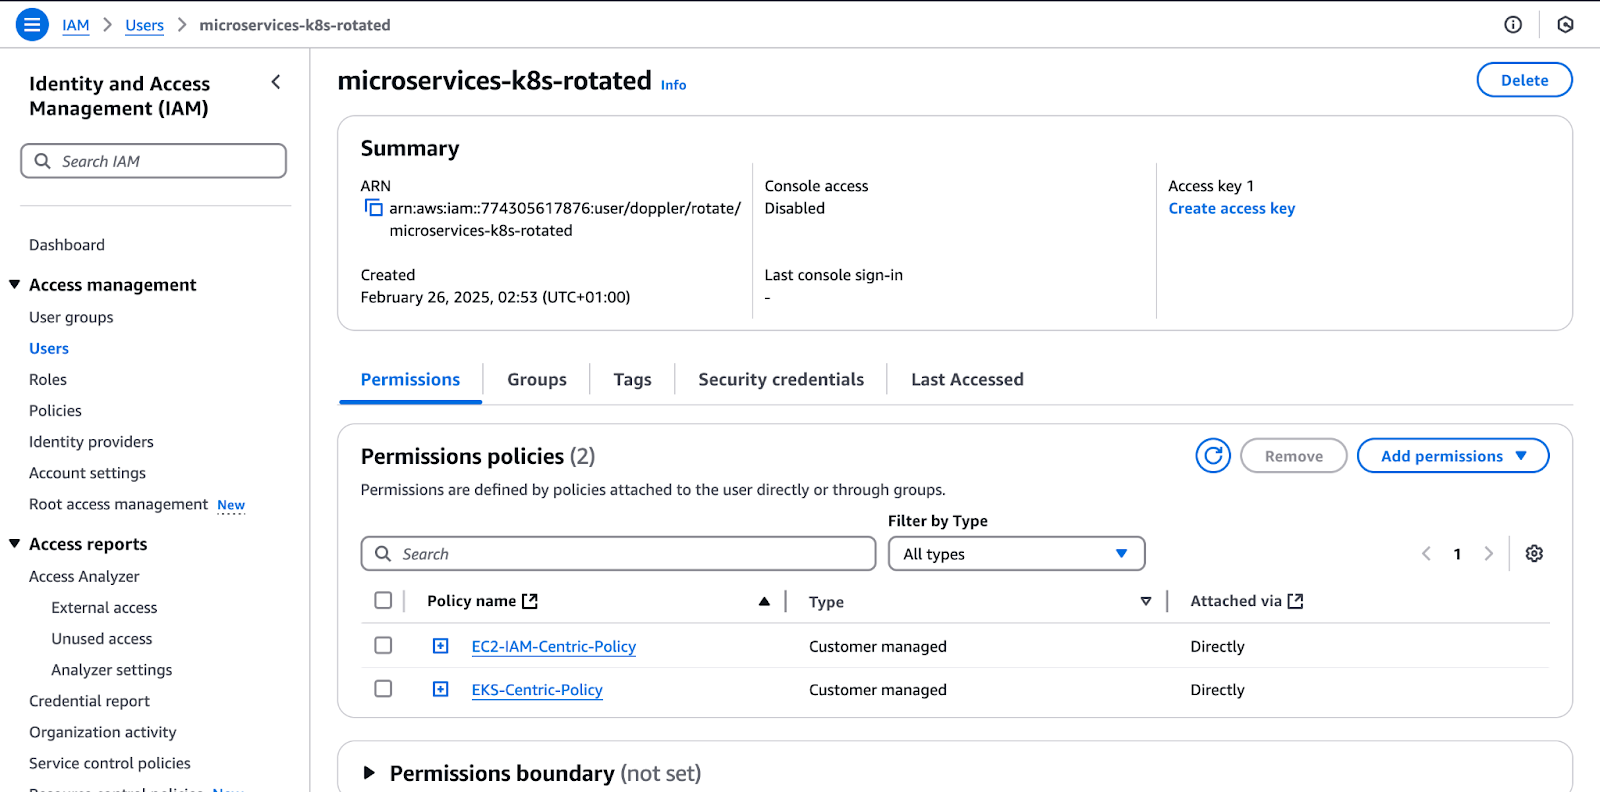This screenshot has width=1600, height=792.
Task: Open the Add permissions dropdown
Action: pos(1452,456)
